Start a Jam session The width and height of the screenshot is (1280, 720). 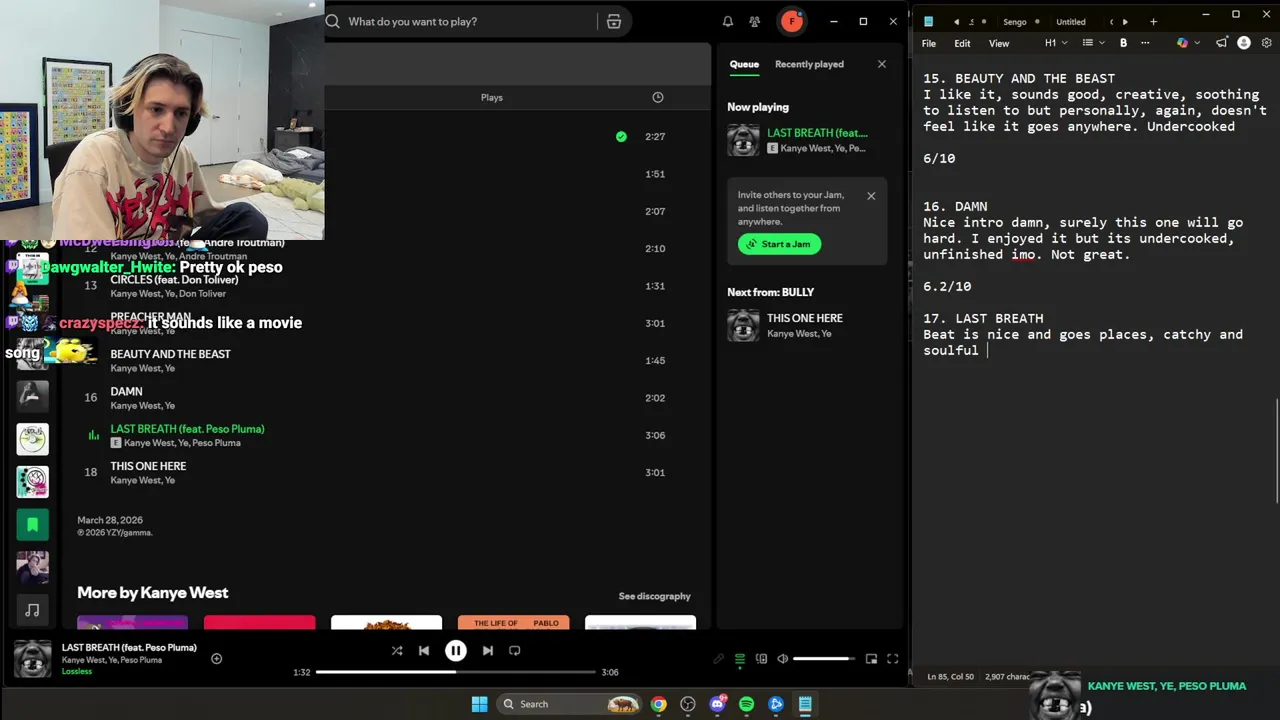[779, 244]
